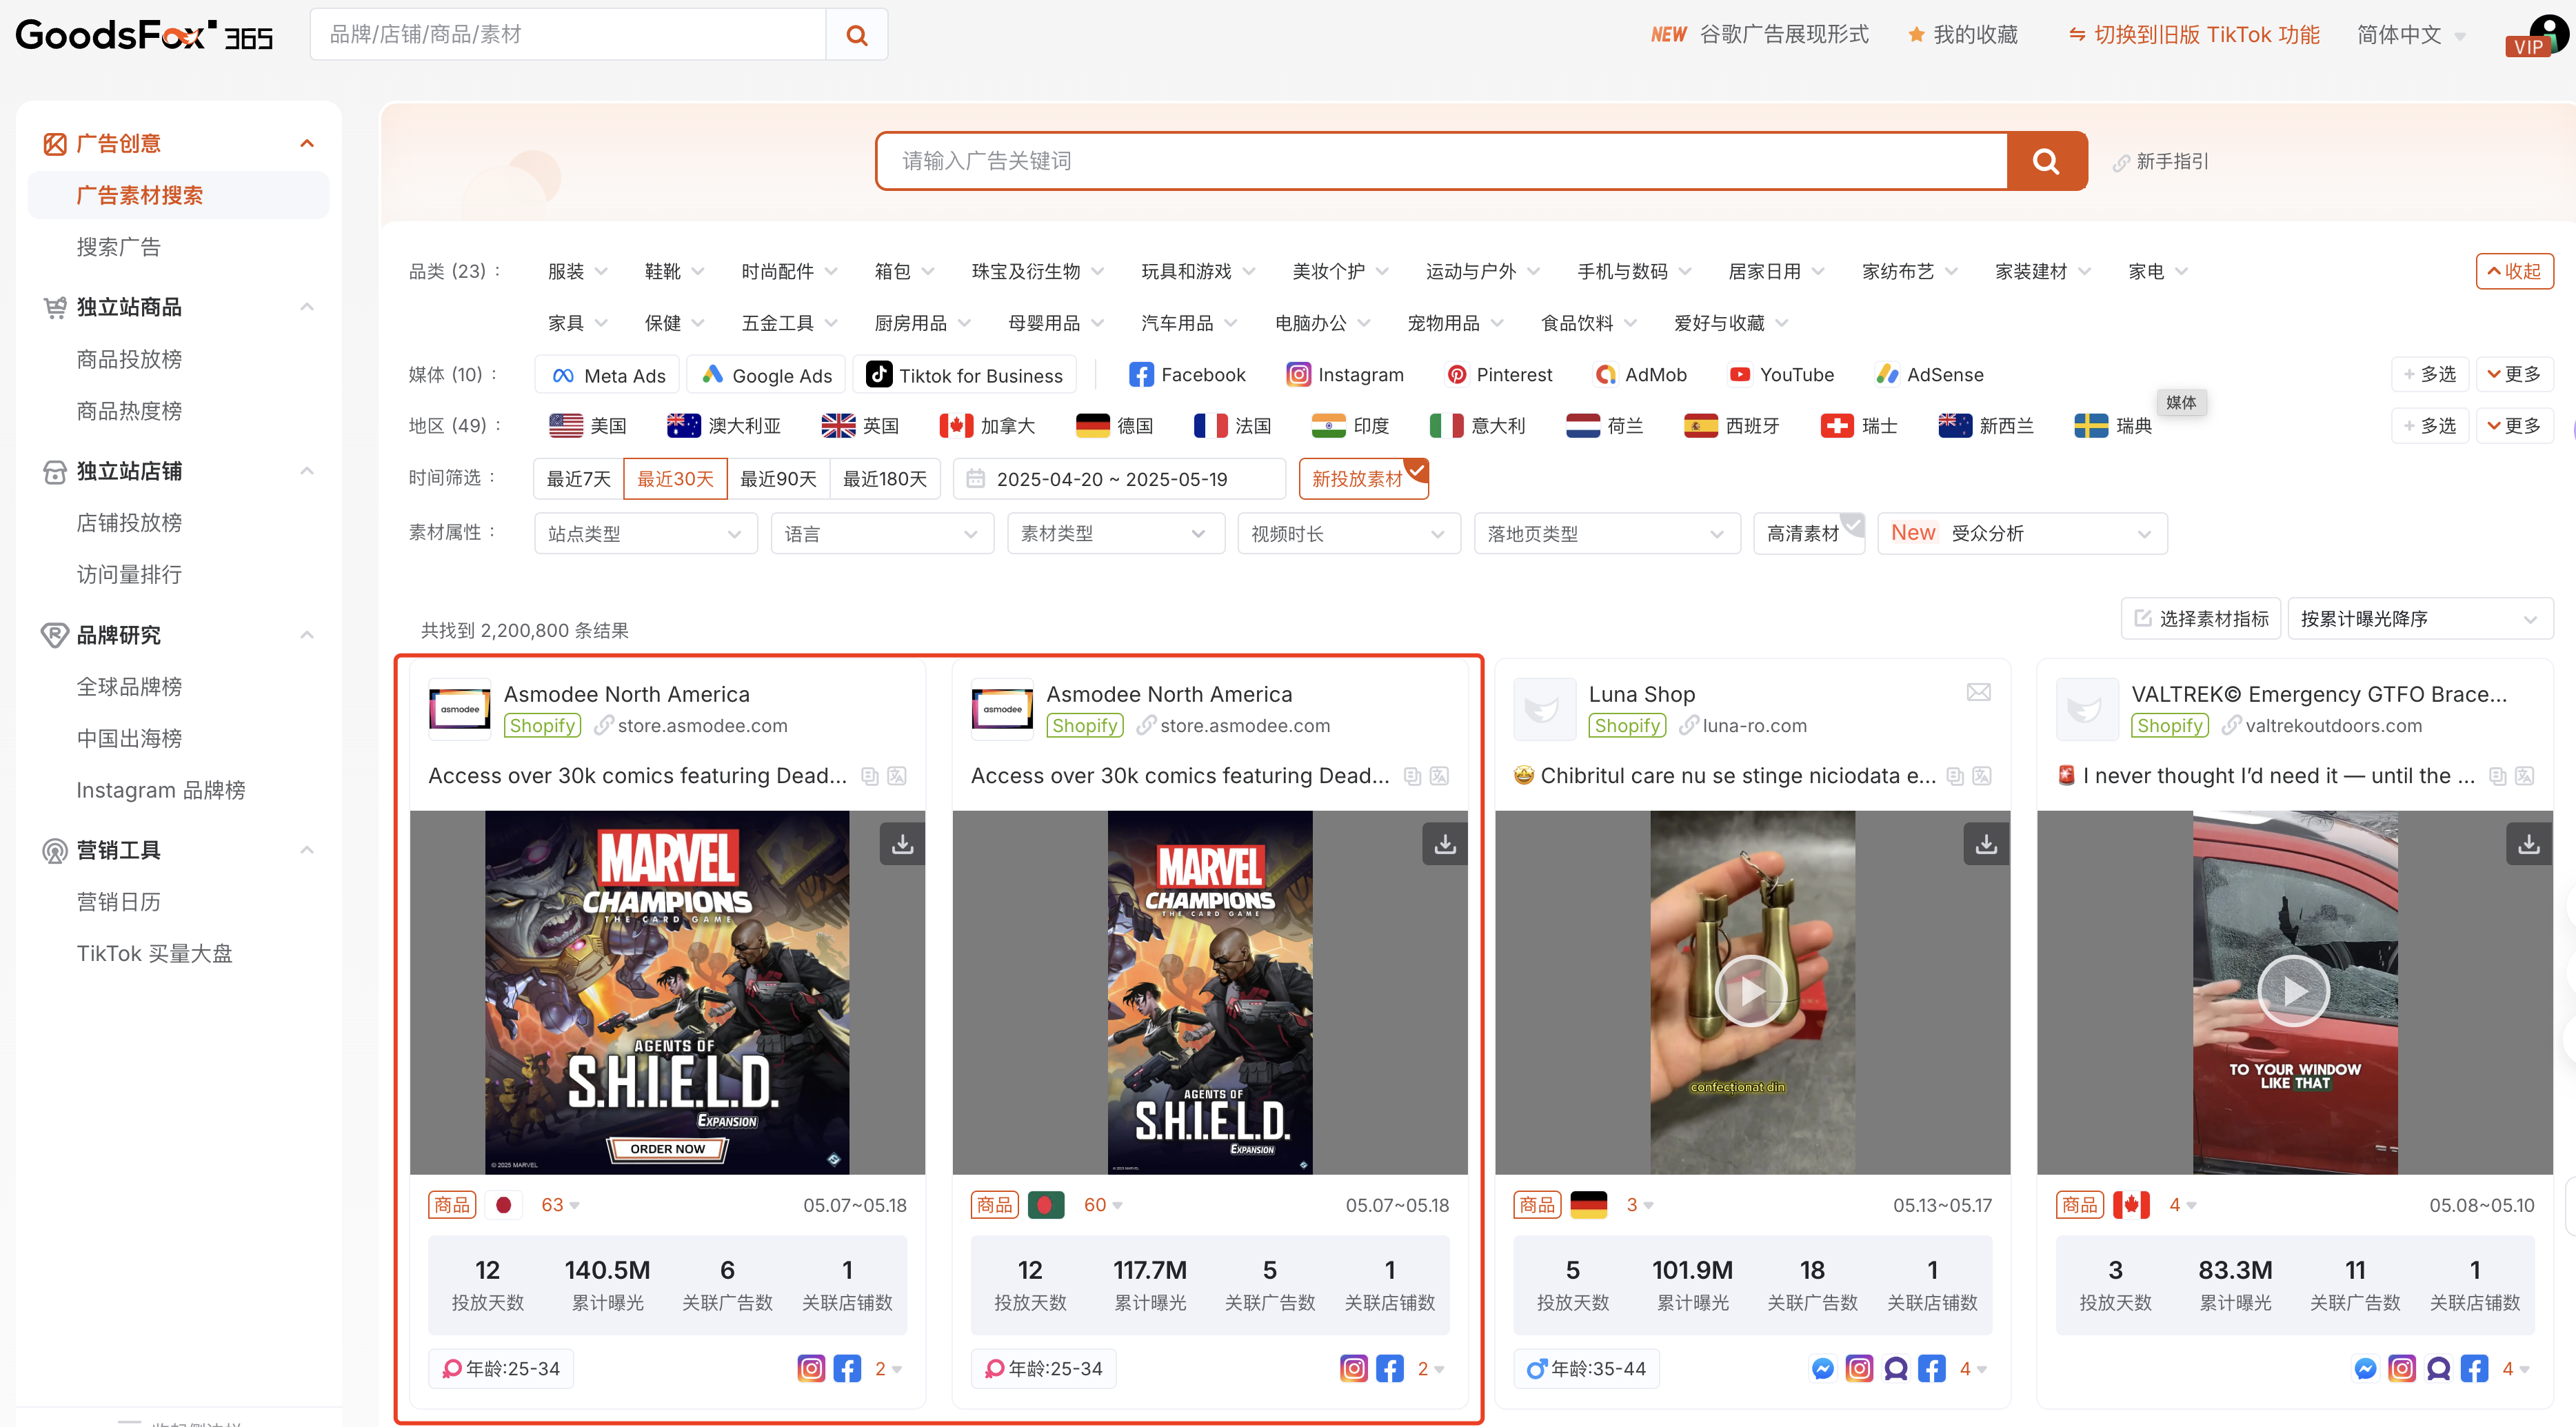Click the Facebook media icon filter
The height and width of the screenshot is (1427, 2576).
(x=1141, y=375)
